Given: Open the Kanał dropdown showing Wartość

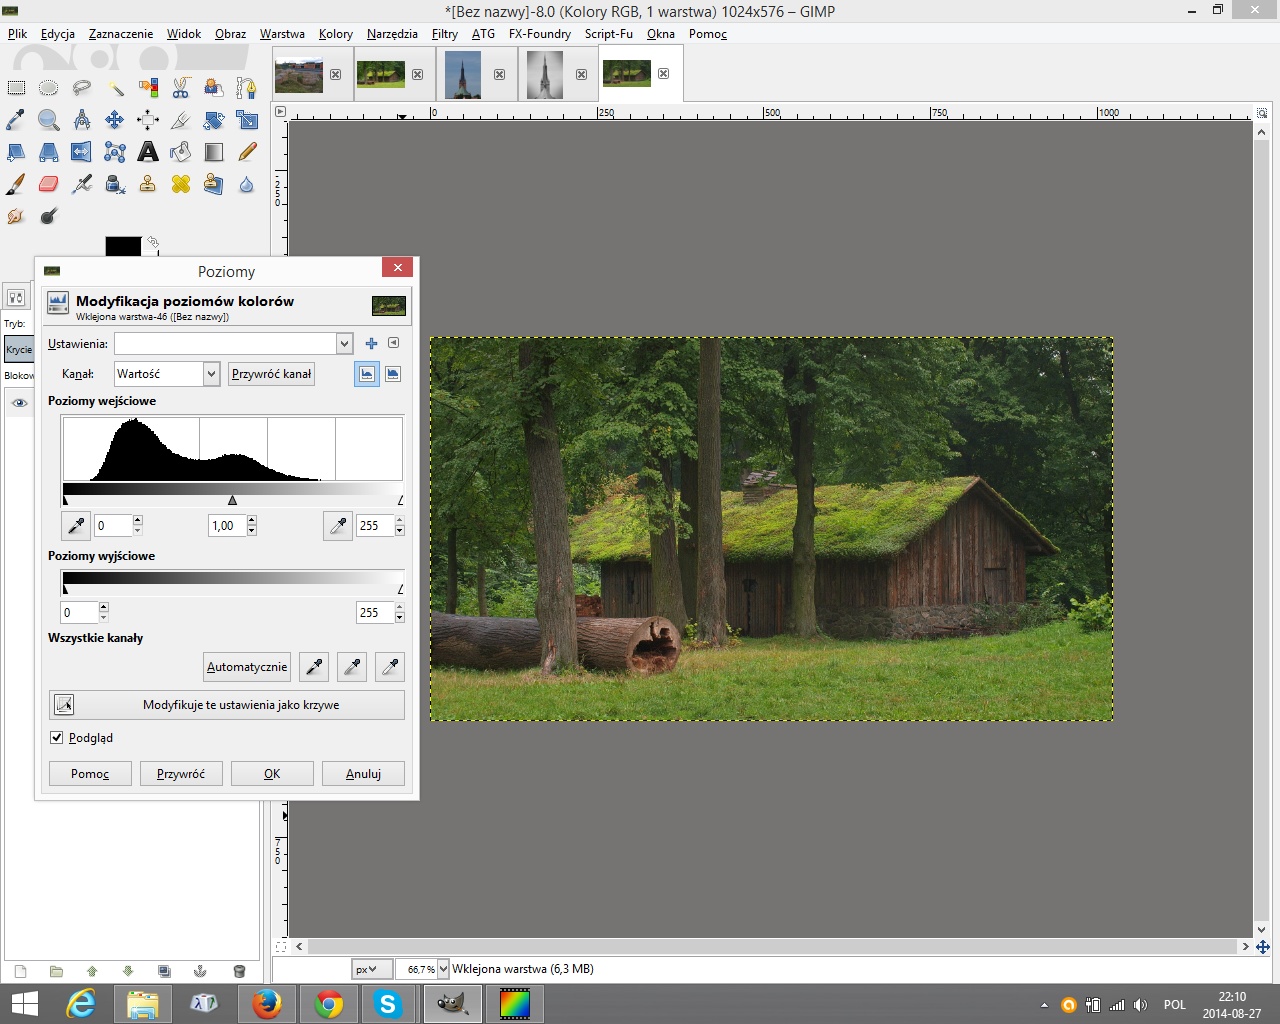Looking at the screenshot, I should pos(166,374).
